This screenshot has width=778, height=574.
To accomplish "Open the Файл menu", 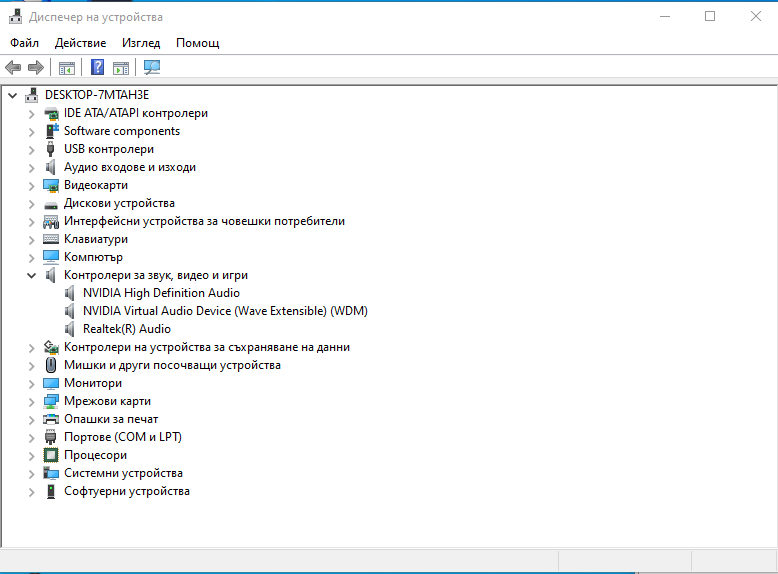I will [24, 43].
